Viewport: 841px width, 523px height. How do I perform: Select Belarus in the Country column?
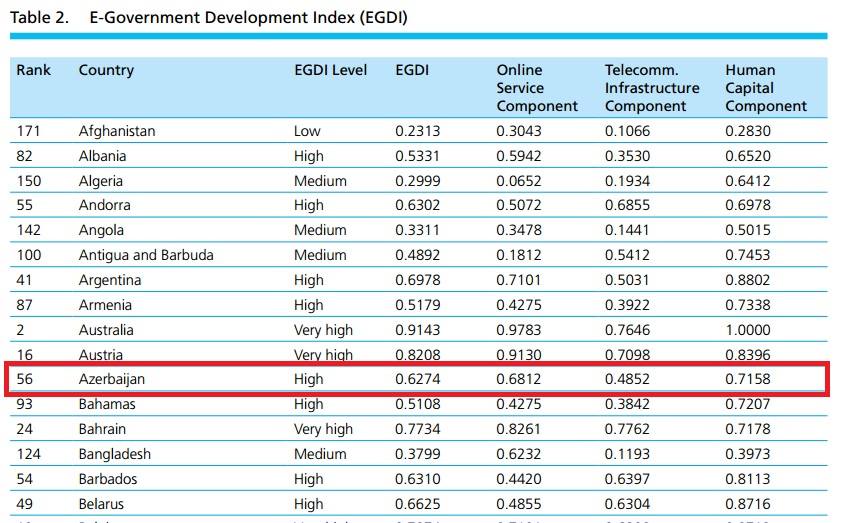click(104, 504)
